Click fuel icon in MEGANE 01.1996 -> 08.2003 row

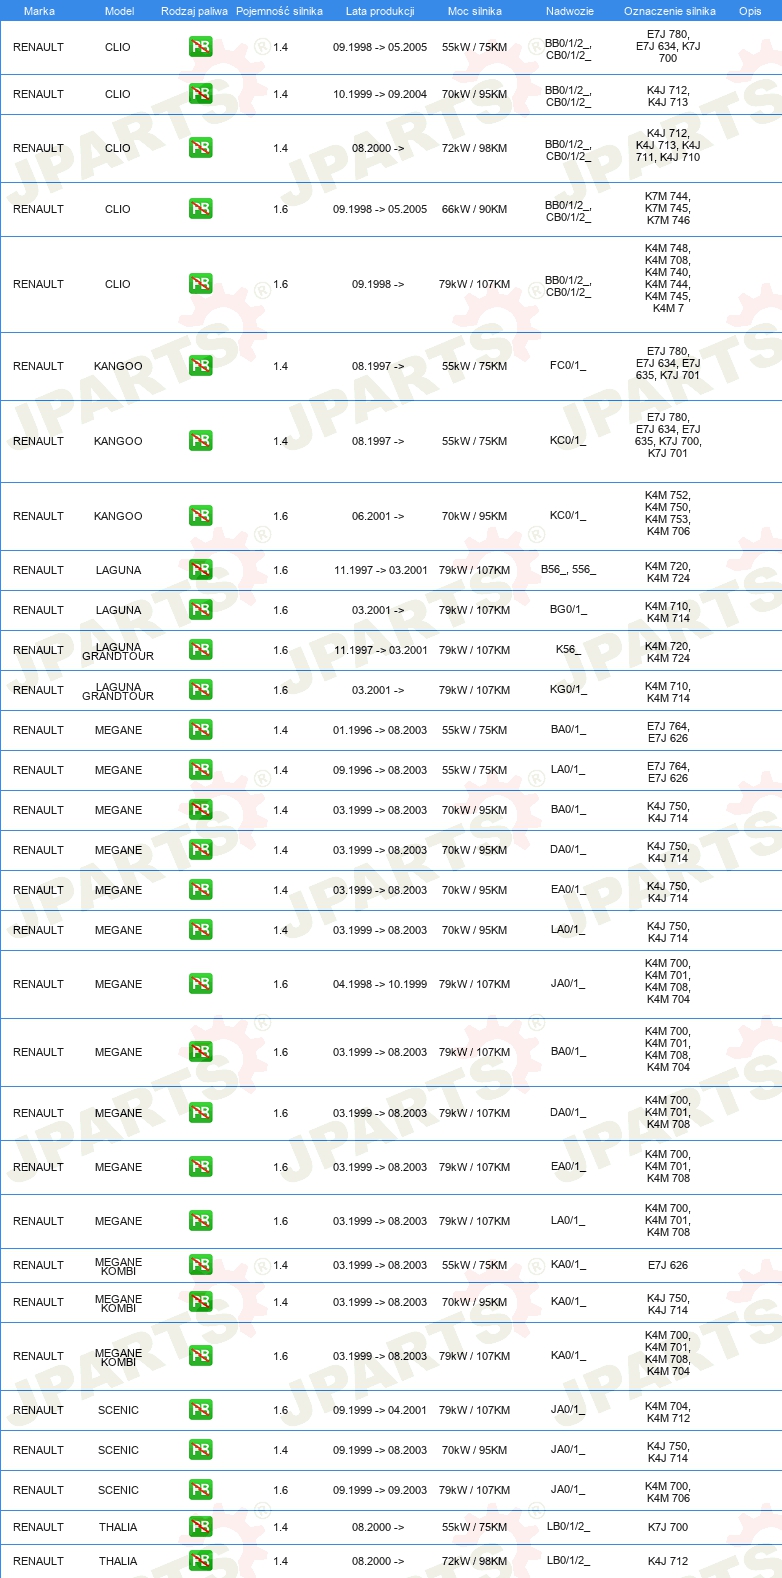pos(201,730)
